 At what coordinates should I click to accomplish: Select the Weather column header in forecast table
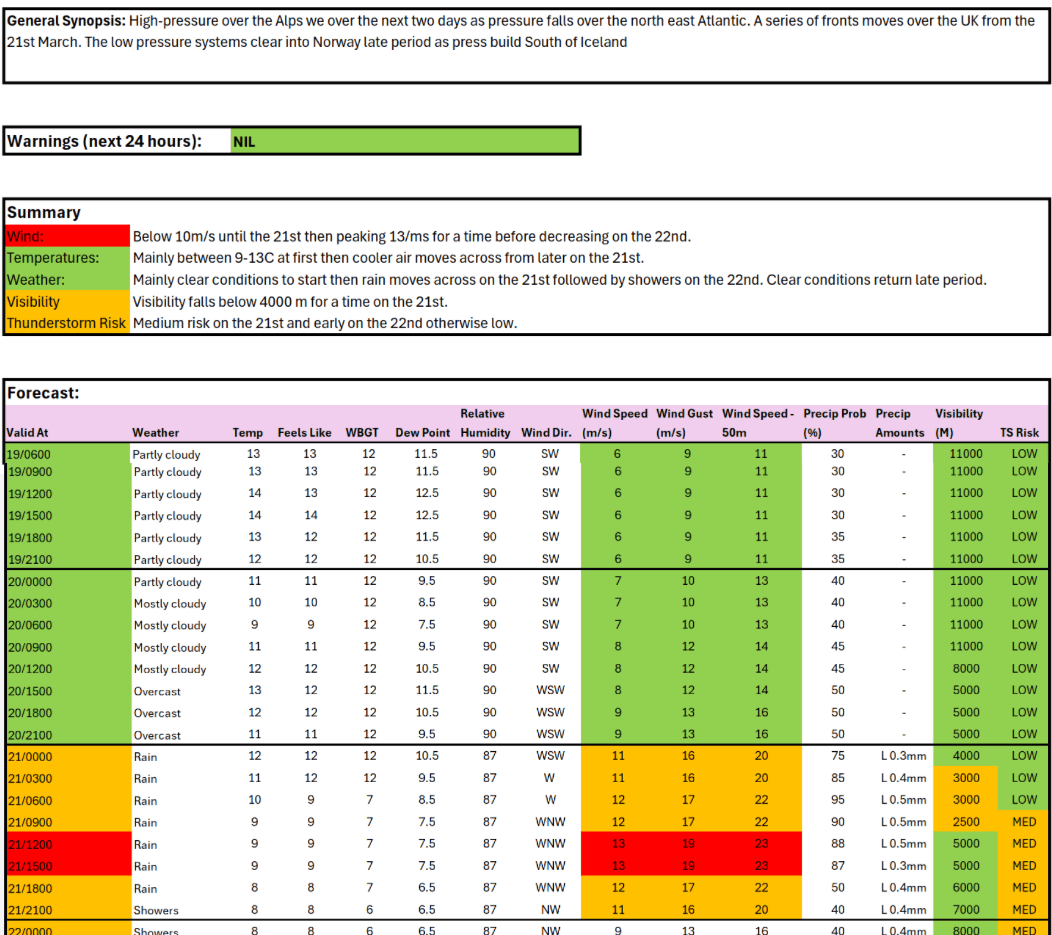[156, 433]
